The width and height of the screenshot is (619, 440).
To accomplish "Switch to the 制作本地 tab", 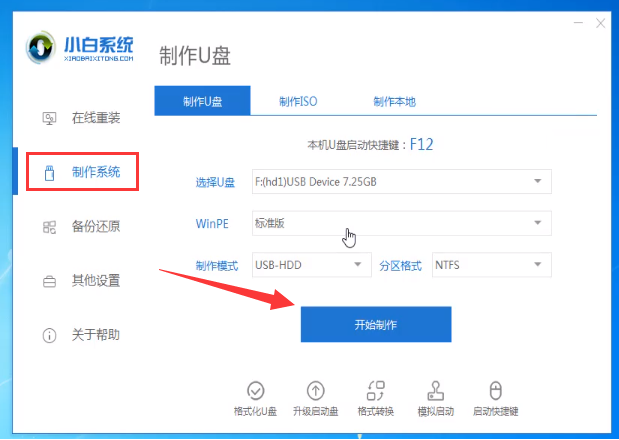I will (394, 101).
